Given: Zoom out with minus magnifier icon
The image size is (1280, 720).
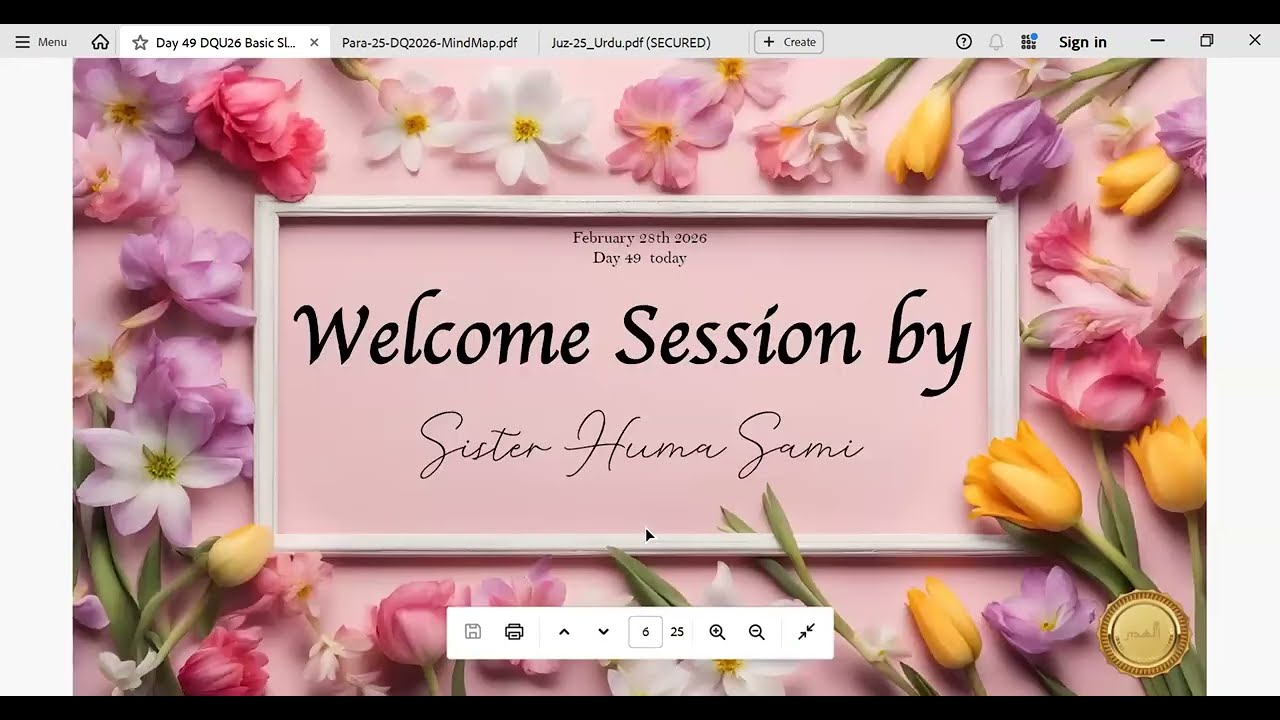Looking at the screenshot, I should [x=757, y=632].
